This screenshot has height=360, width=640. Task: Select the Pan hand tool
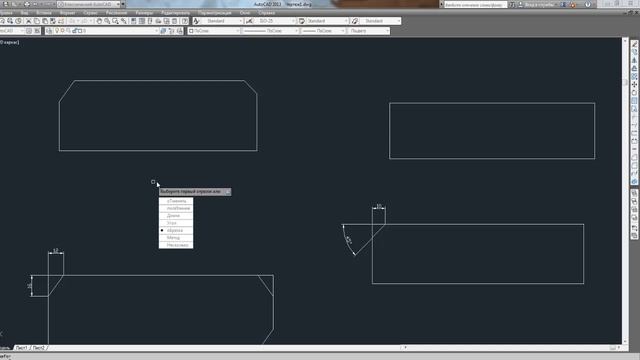[99, 21]
